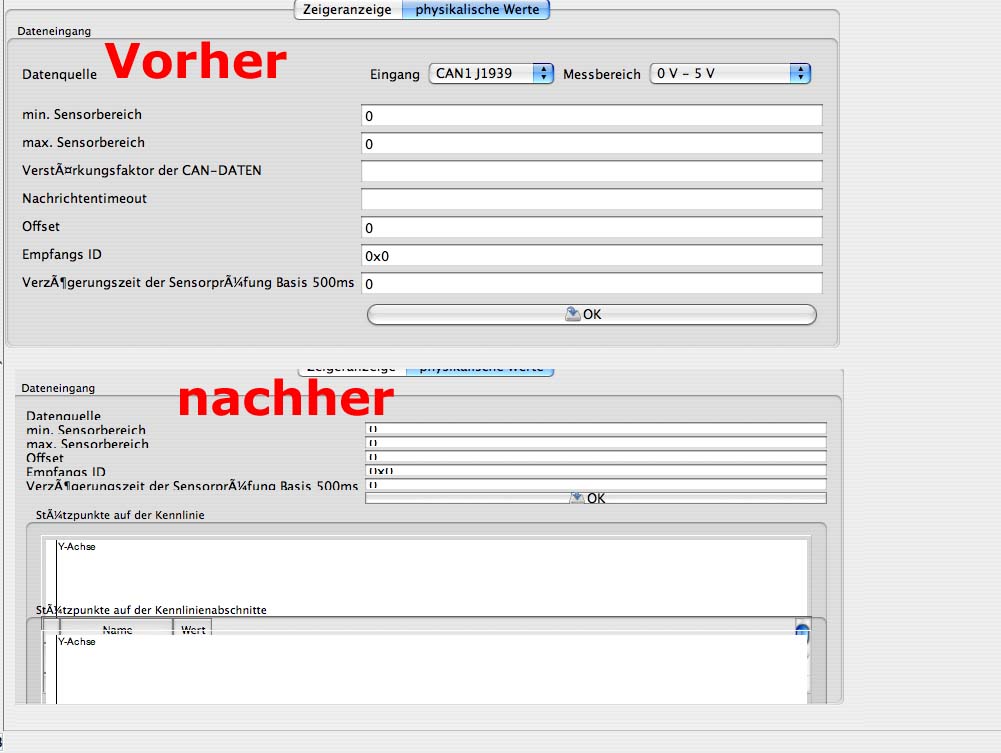The height and width of the screenshot is (753, 1001).
Task: Click the Empfangs ID field in the bottom panel
Action: coord(596,471)
